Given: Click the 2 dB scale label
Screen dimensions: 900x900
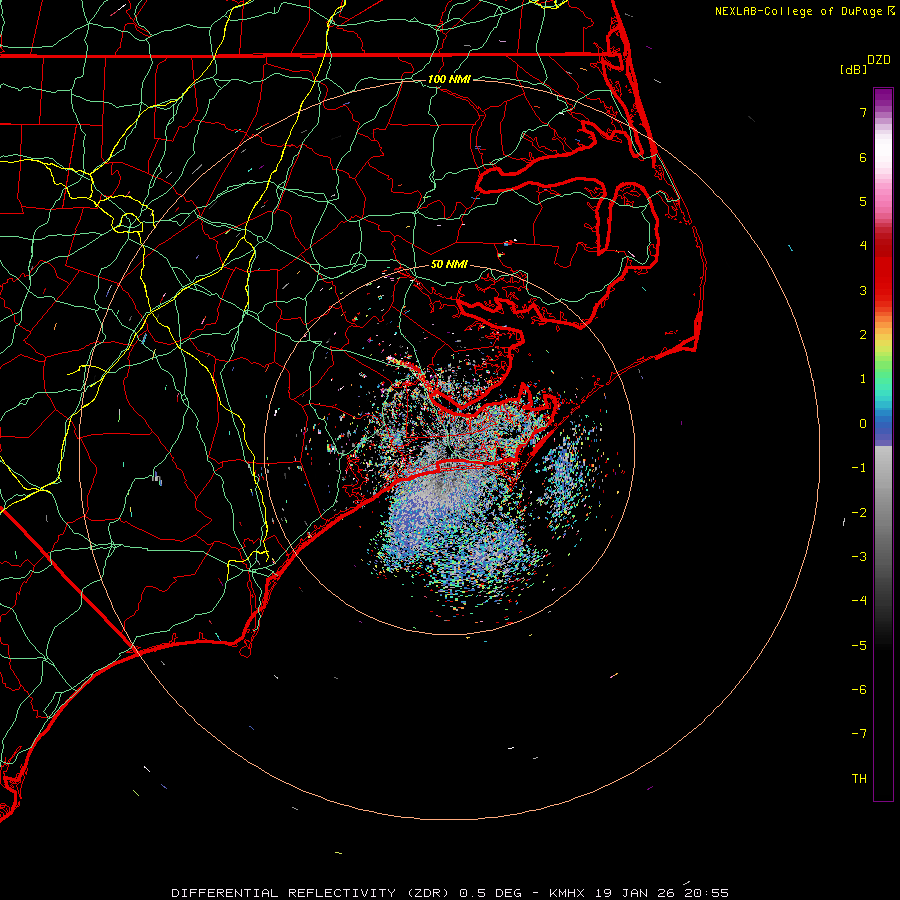Looking at the screenshot, I should click(x=863, y=335).
